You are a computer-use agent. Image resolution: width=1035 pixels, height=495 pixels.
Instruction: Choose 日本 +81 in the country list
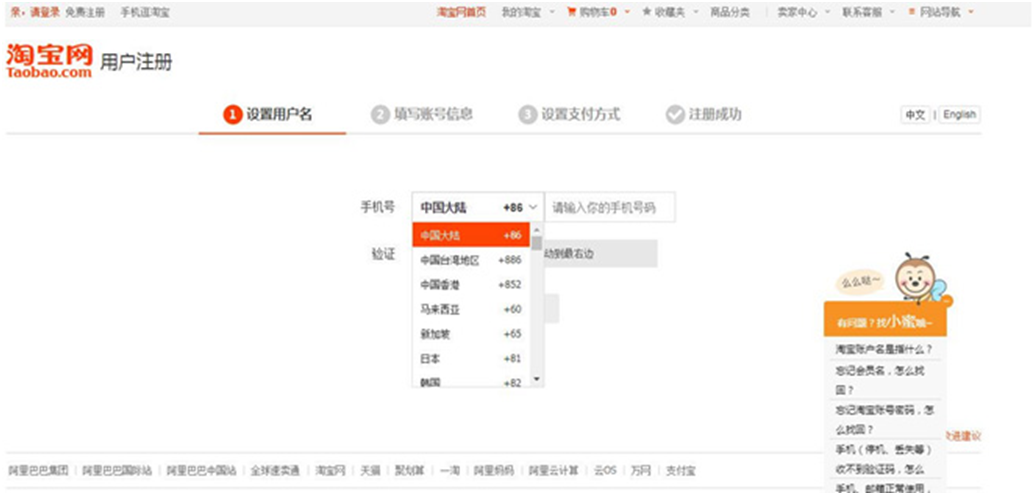pyautogui.click(x=470, y=358)
